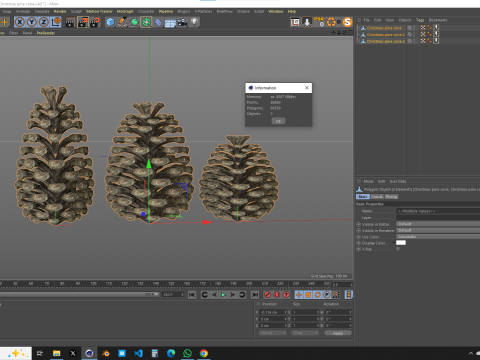
Task: Click the orange S plugin icon
Action: click(x=347, y=22)
